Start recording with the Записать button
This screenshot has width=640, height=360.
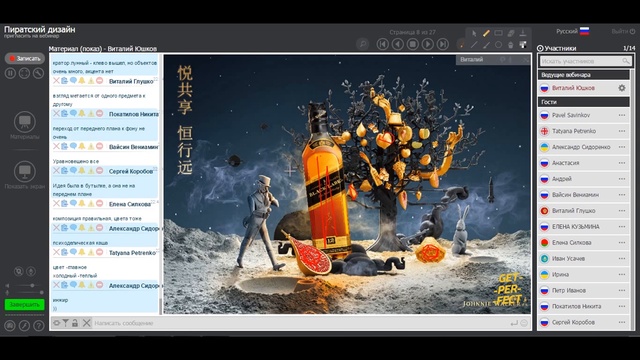[25, 58]
